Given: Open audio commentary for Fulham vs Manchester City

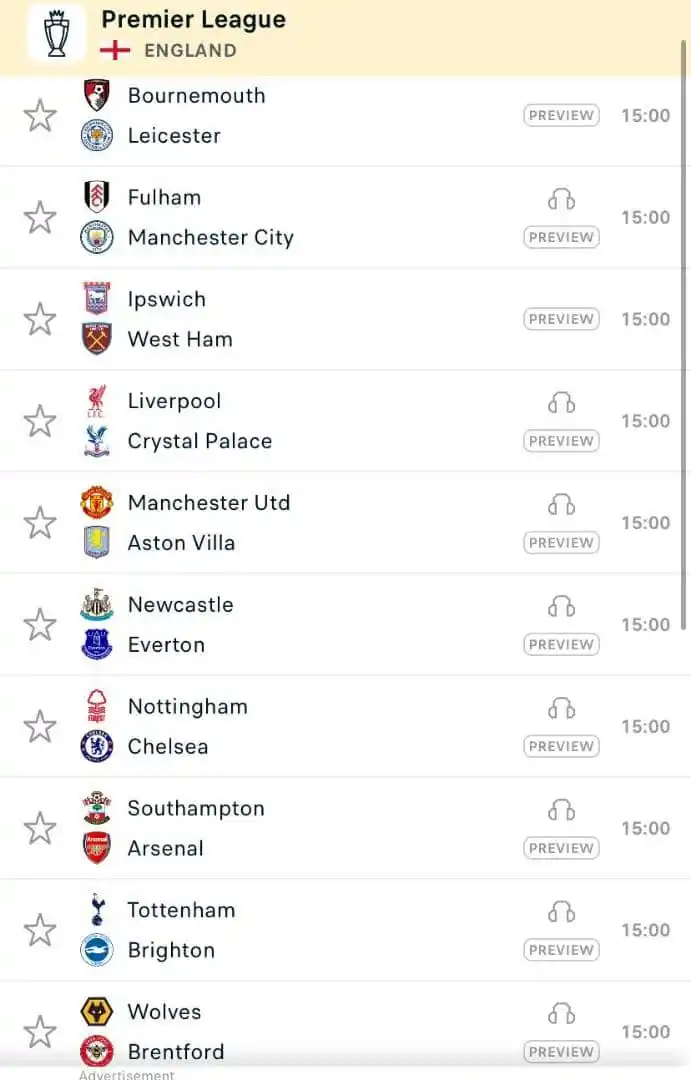Looking at the screenshot, I should [x=561, y=200].
